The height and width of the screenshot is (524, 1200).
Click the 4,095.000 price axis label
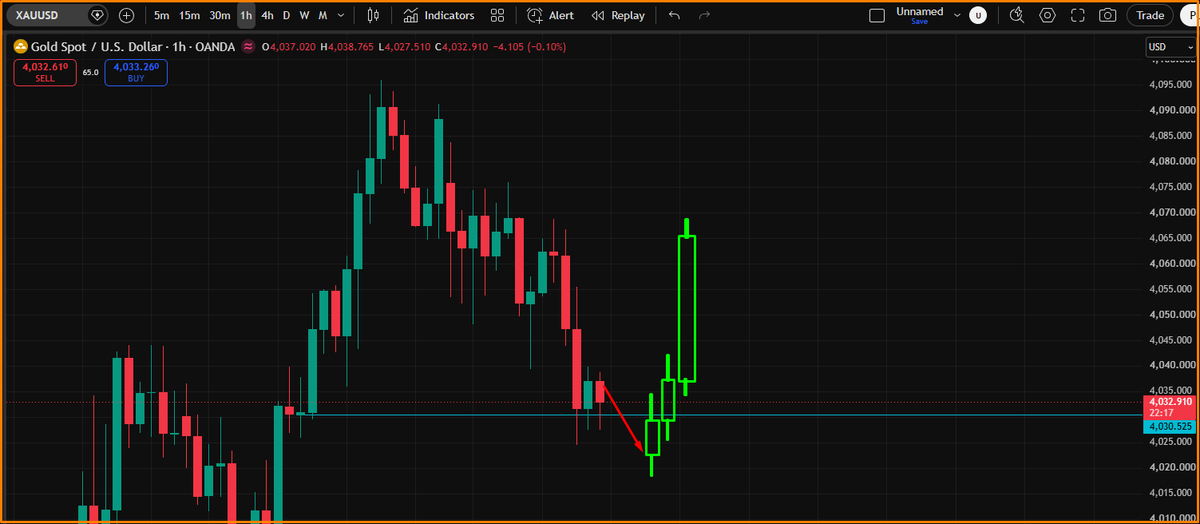[1171, 83]
